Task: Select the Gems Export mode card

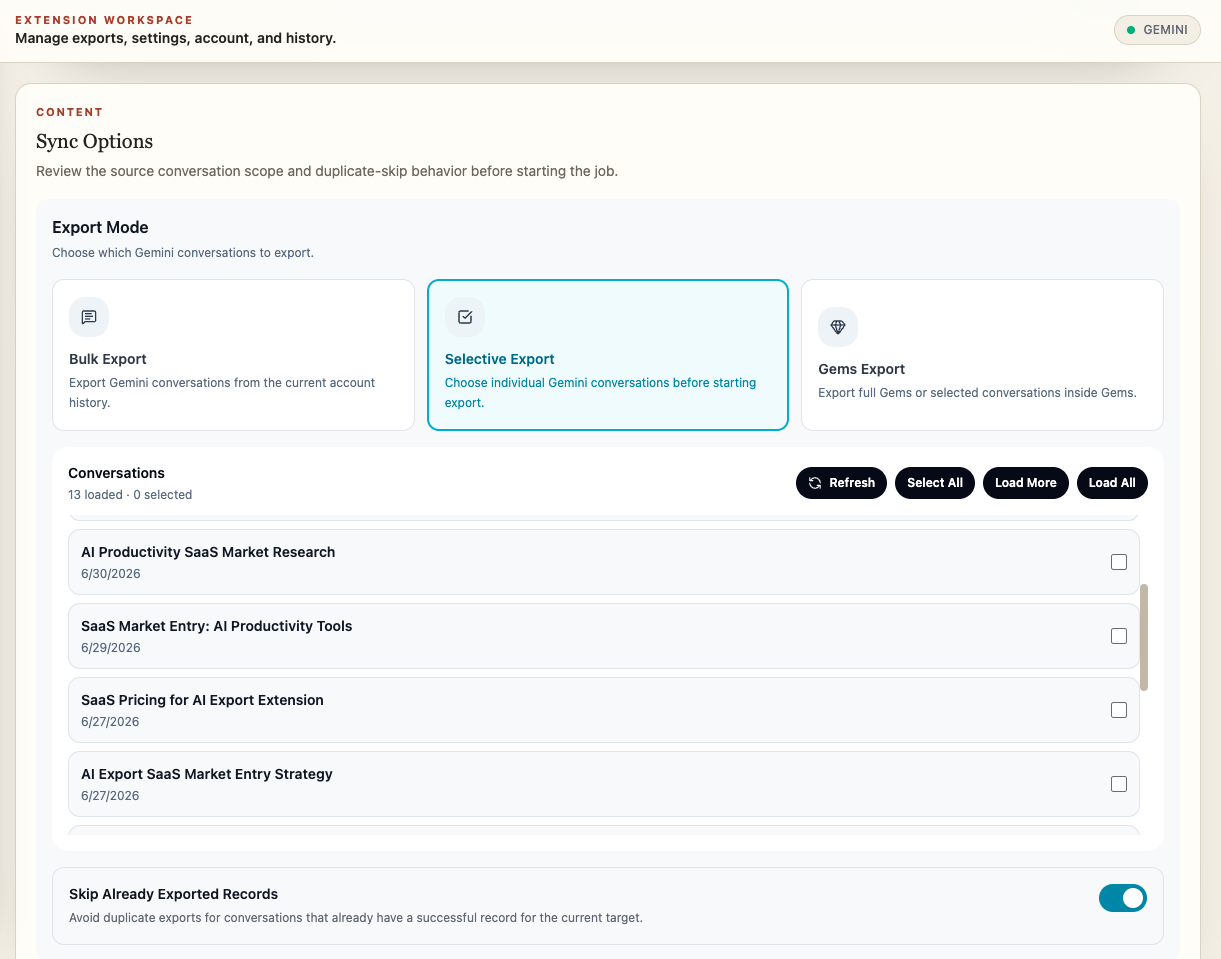Action: [x=982, y=355]
